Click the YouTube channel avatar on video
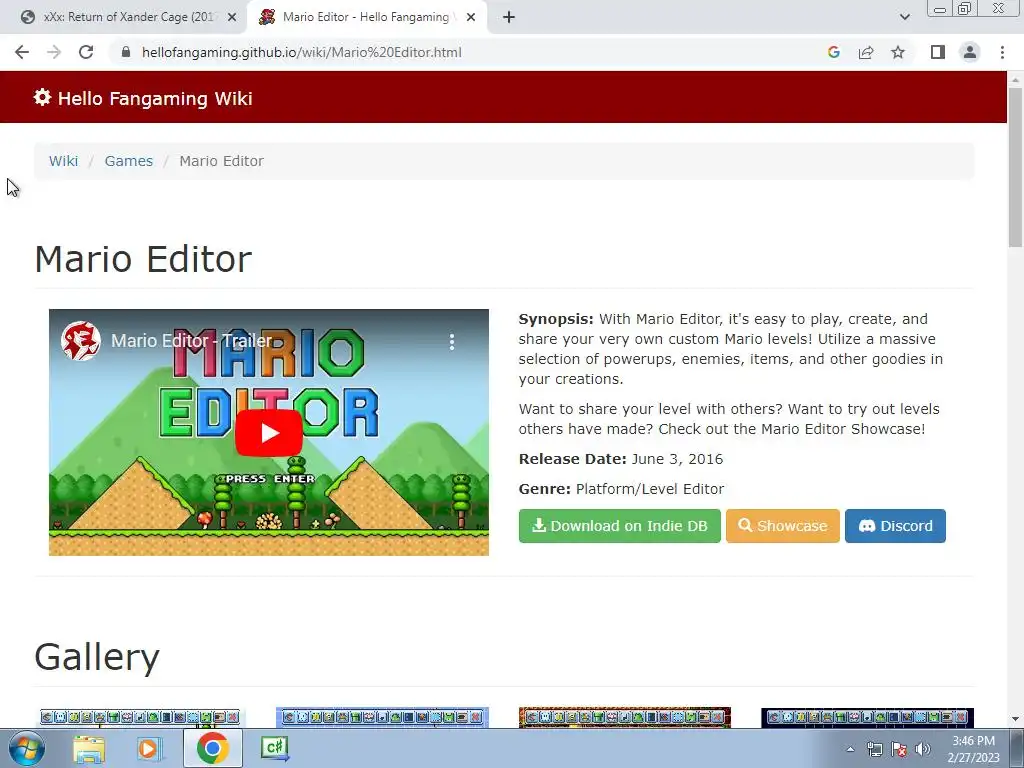This screenshot has height=768, width=1024. pos(80,341)
